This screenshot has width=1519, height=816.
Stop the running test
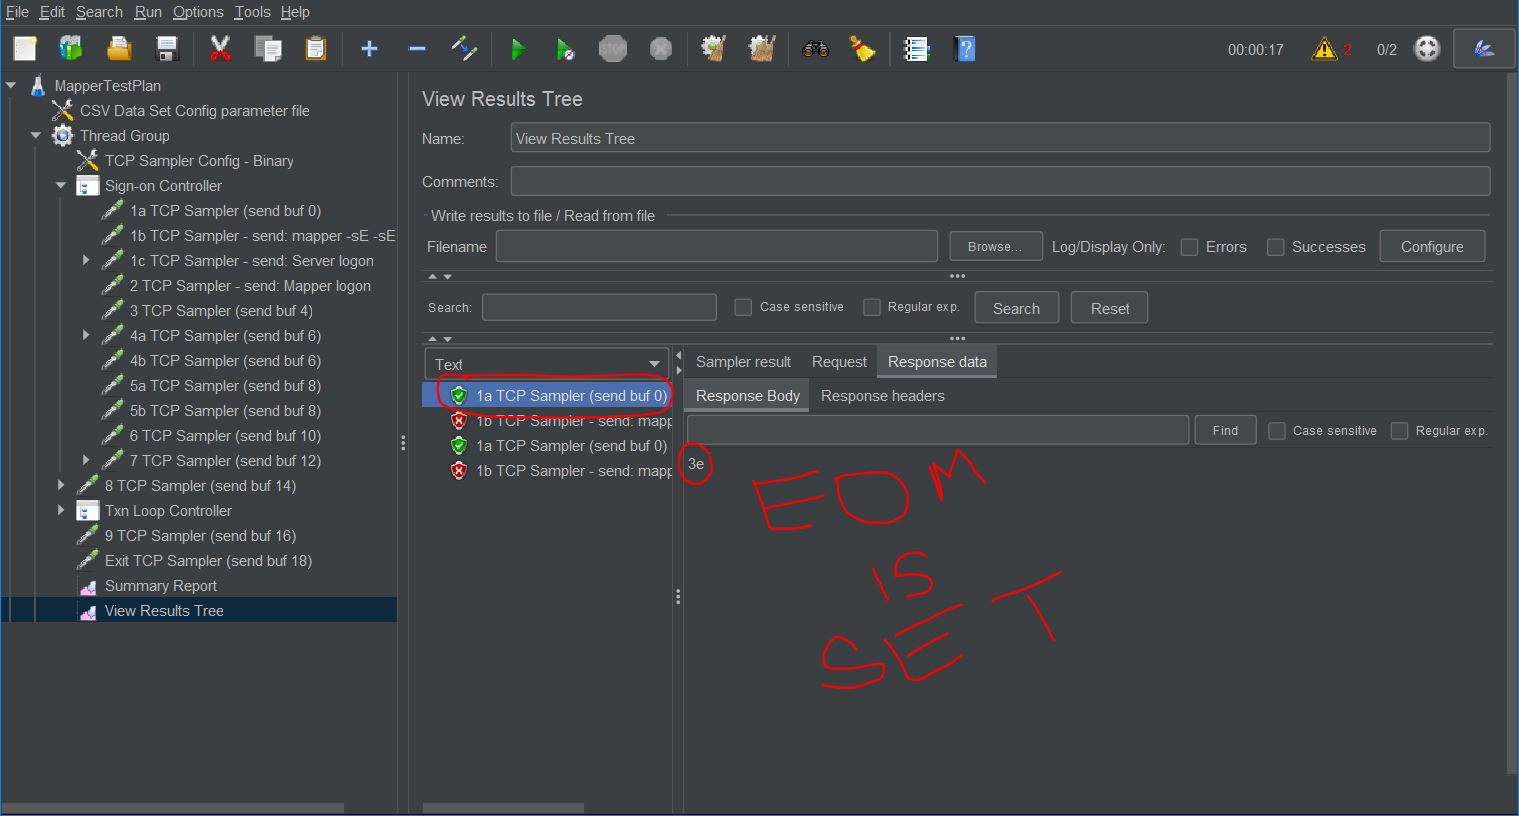click(612, 48)
